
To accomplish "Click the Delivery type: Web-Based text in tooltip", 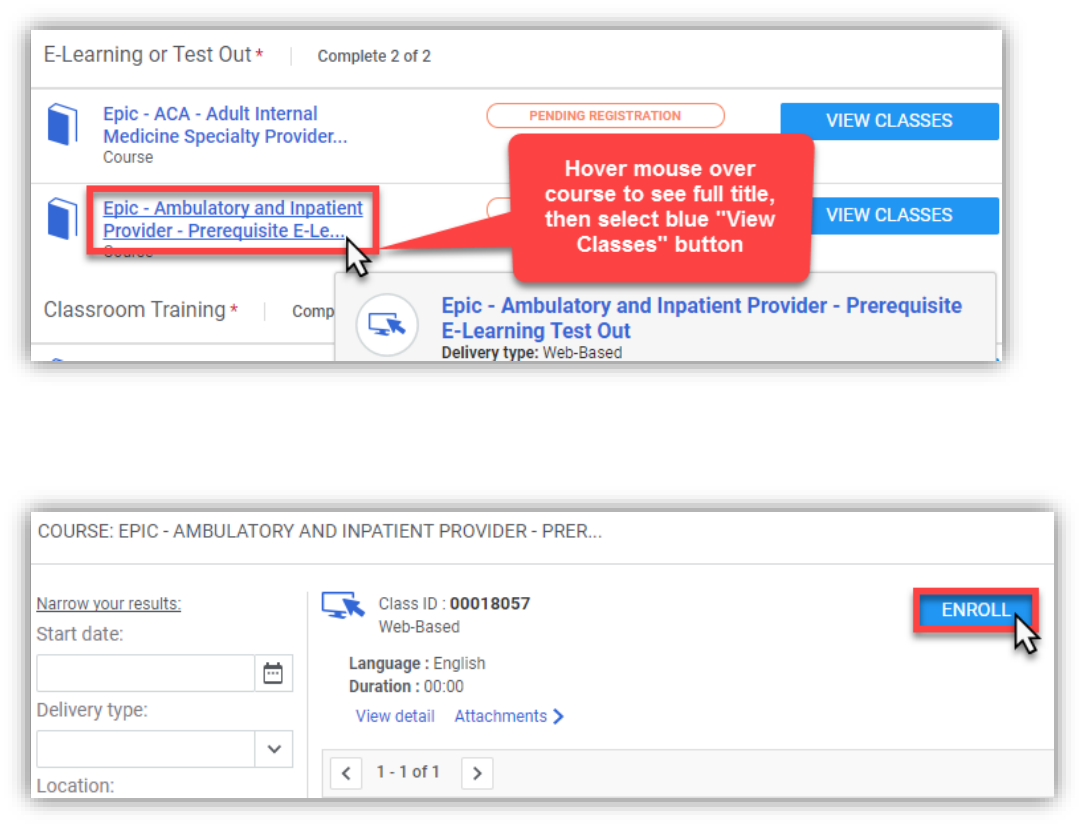I will [532, 353].
